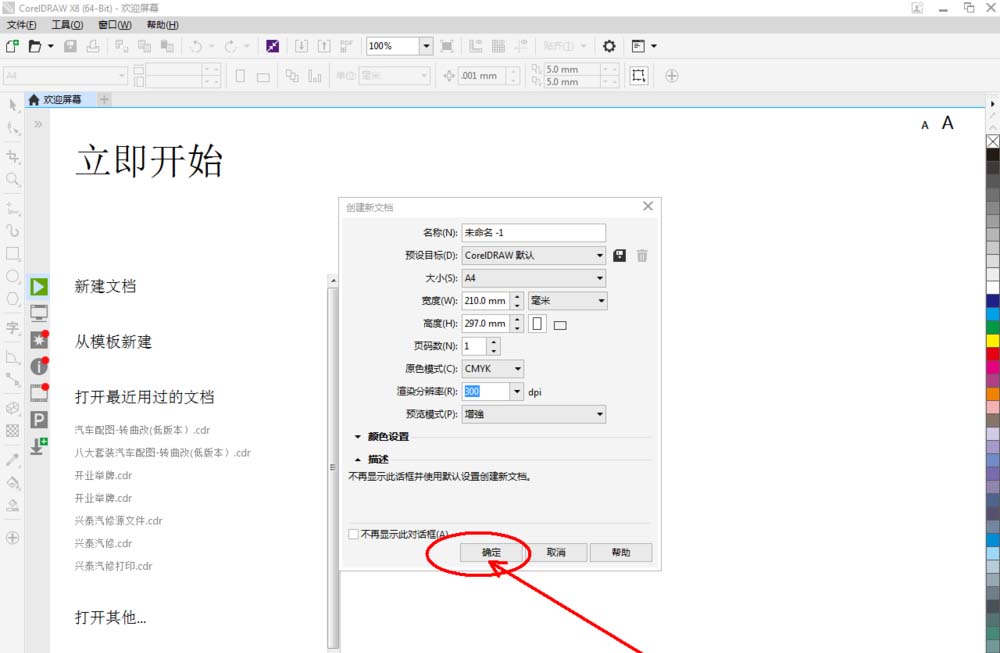Expand the toolbox with the double chevron
Image resolution: width=1000 pixels, height=653 pixels.
pos(38,124)
